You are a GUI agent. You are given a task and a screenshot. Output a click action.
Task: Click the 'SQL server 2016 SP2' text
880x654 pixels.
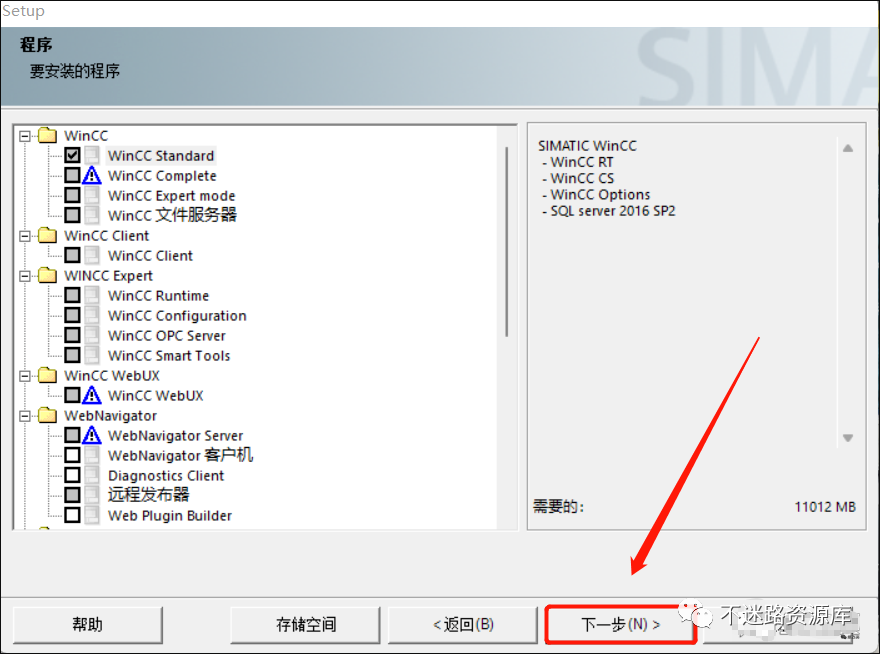pyautogui.click(x=612, y=211)
